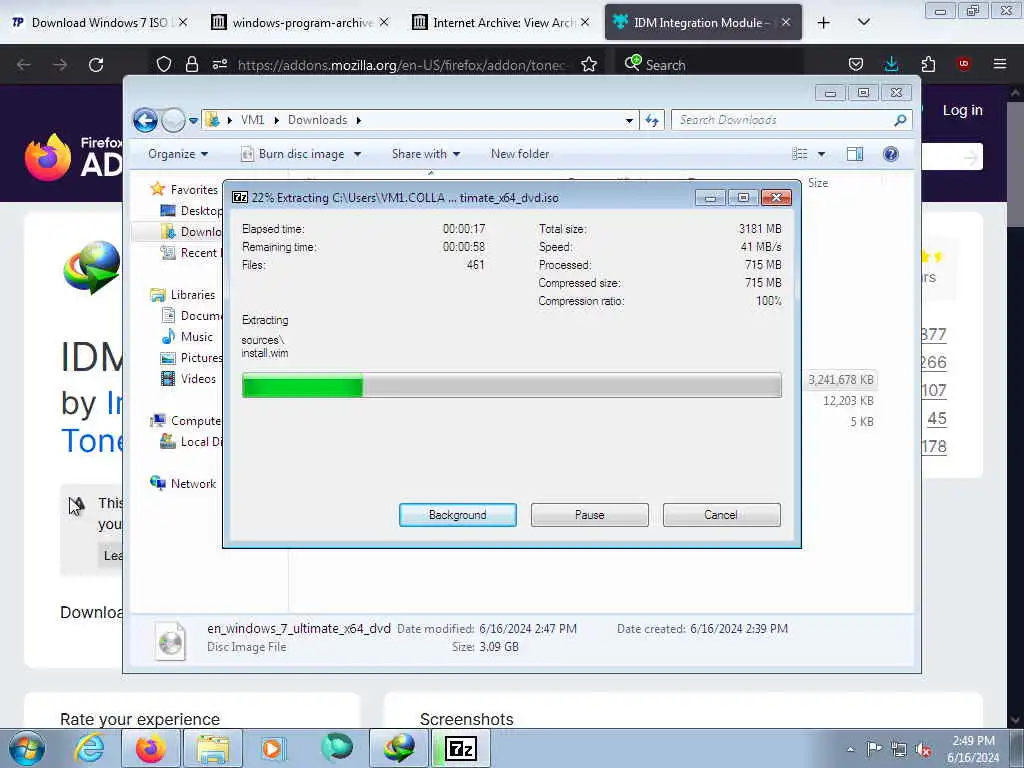The height and width of the screenshot is (768, 1024).
Task: Launch Internet Explorer from taskbar
Action: pyautogui.click(x=89, y=748)
